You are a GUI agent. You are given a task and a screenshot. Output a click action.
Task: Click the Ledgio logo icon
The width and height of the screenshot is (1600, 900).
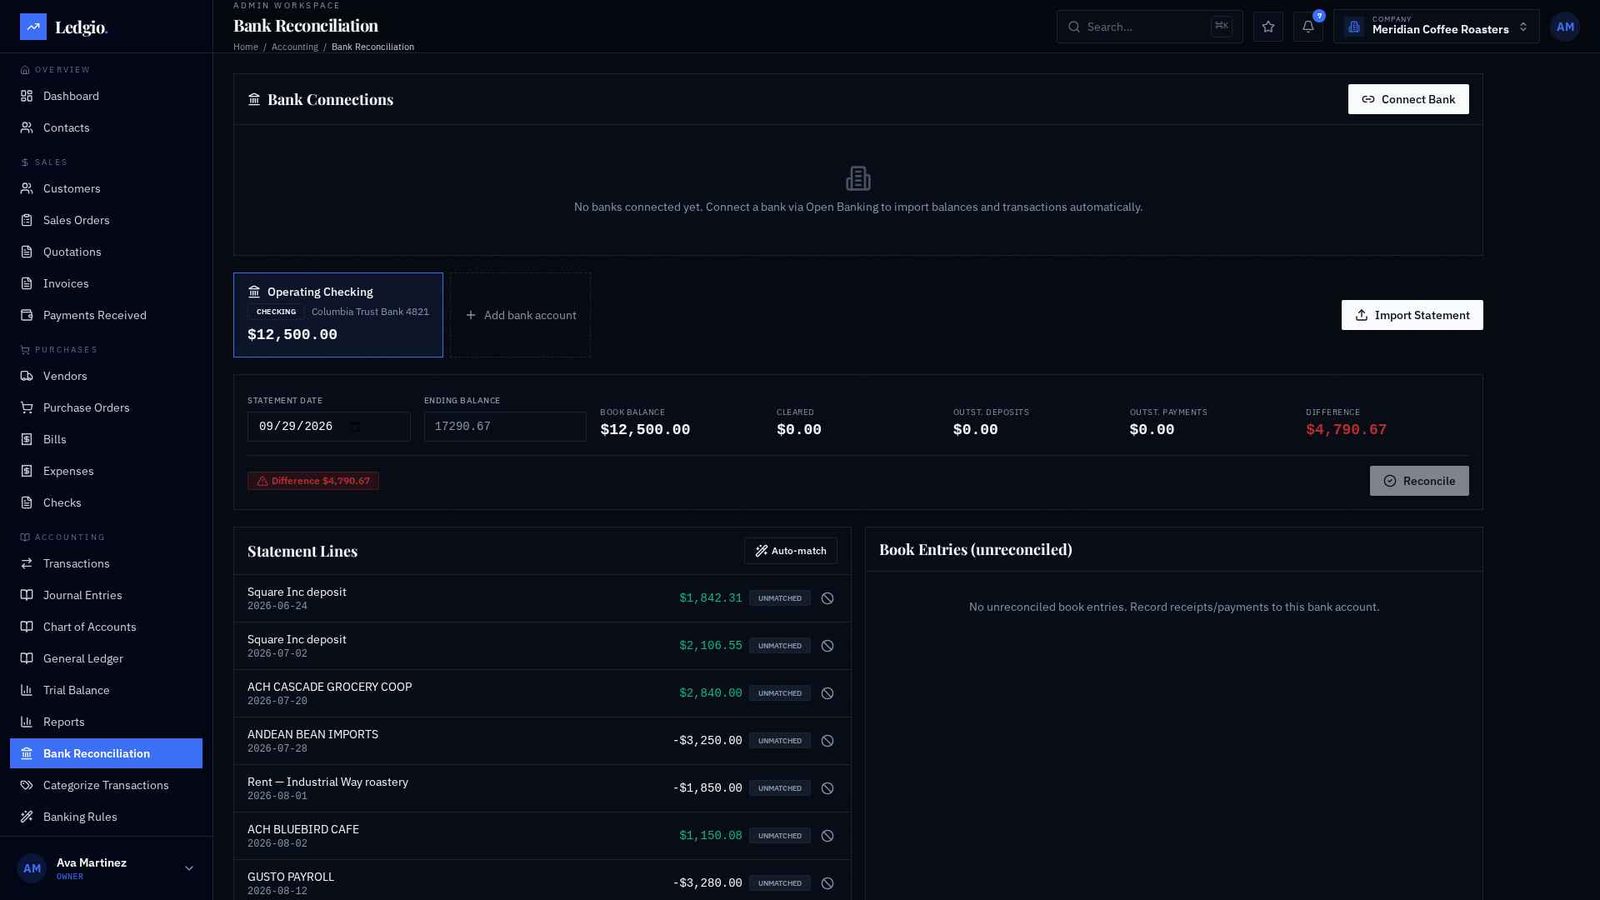[x=33, y=27]
